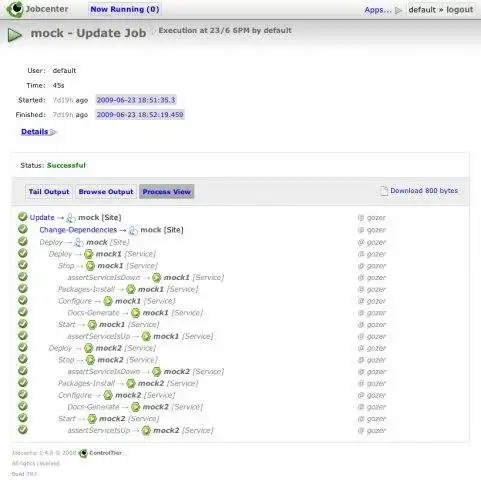The width and height of the screenshot is (481, 480).
Task: Click success checkmark on Deploy mock2 [Service] row
Action: tap(23, 347)
